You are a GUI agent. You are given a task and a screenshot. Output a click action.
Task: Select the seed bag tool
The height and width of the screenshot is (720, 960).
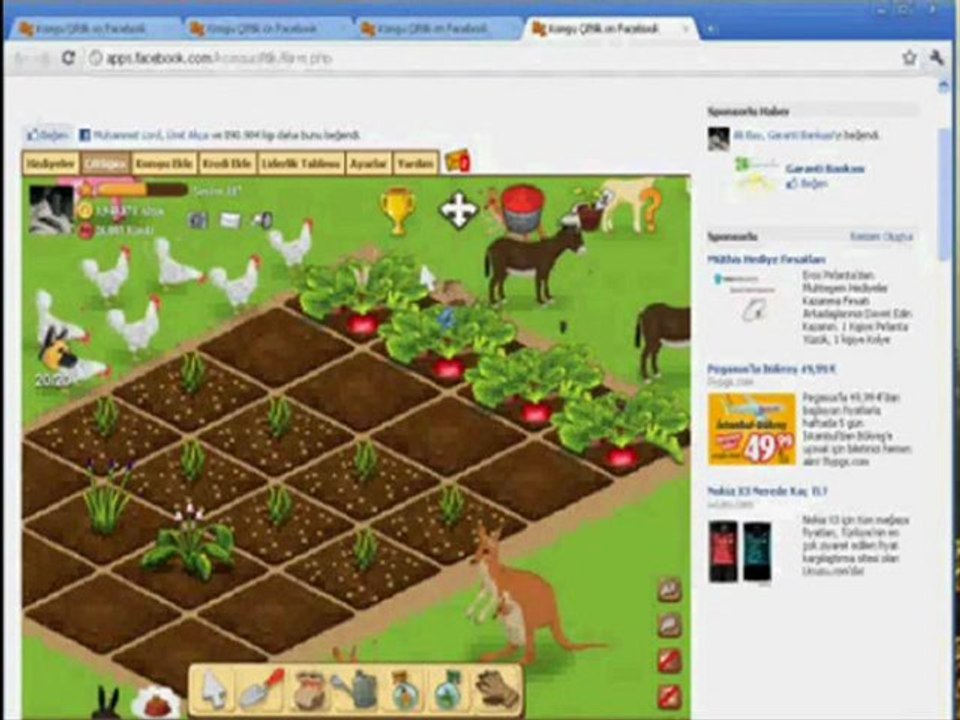pos(309,691)
